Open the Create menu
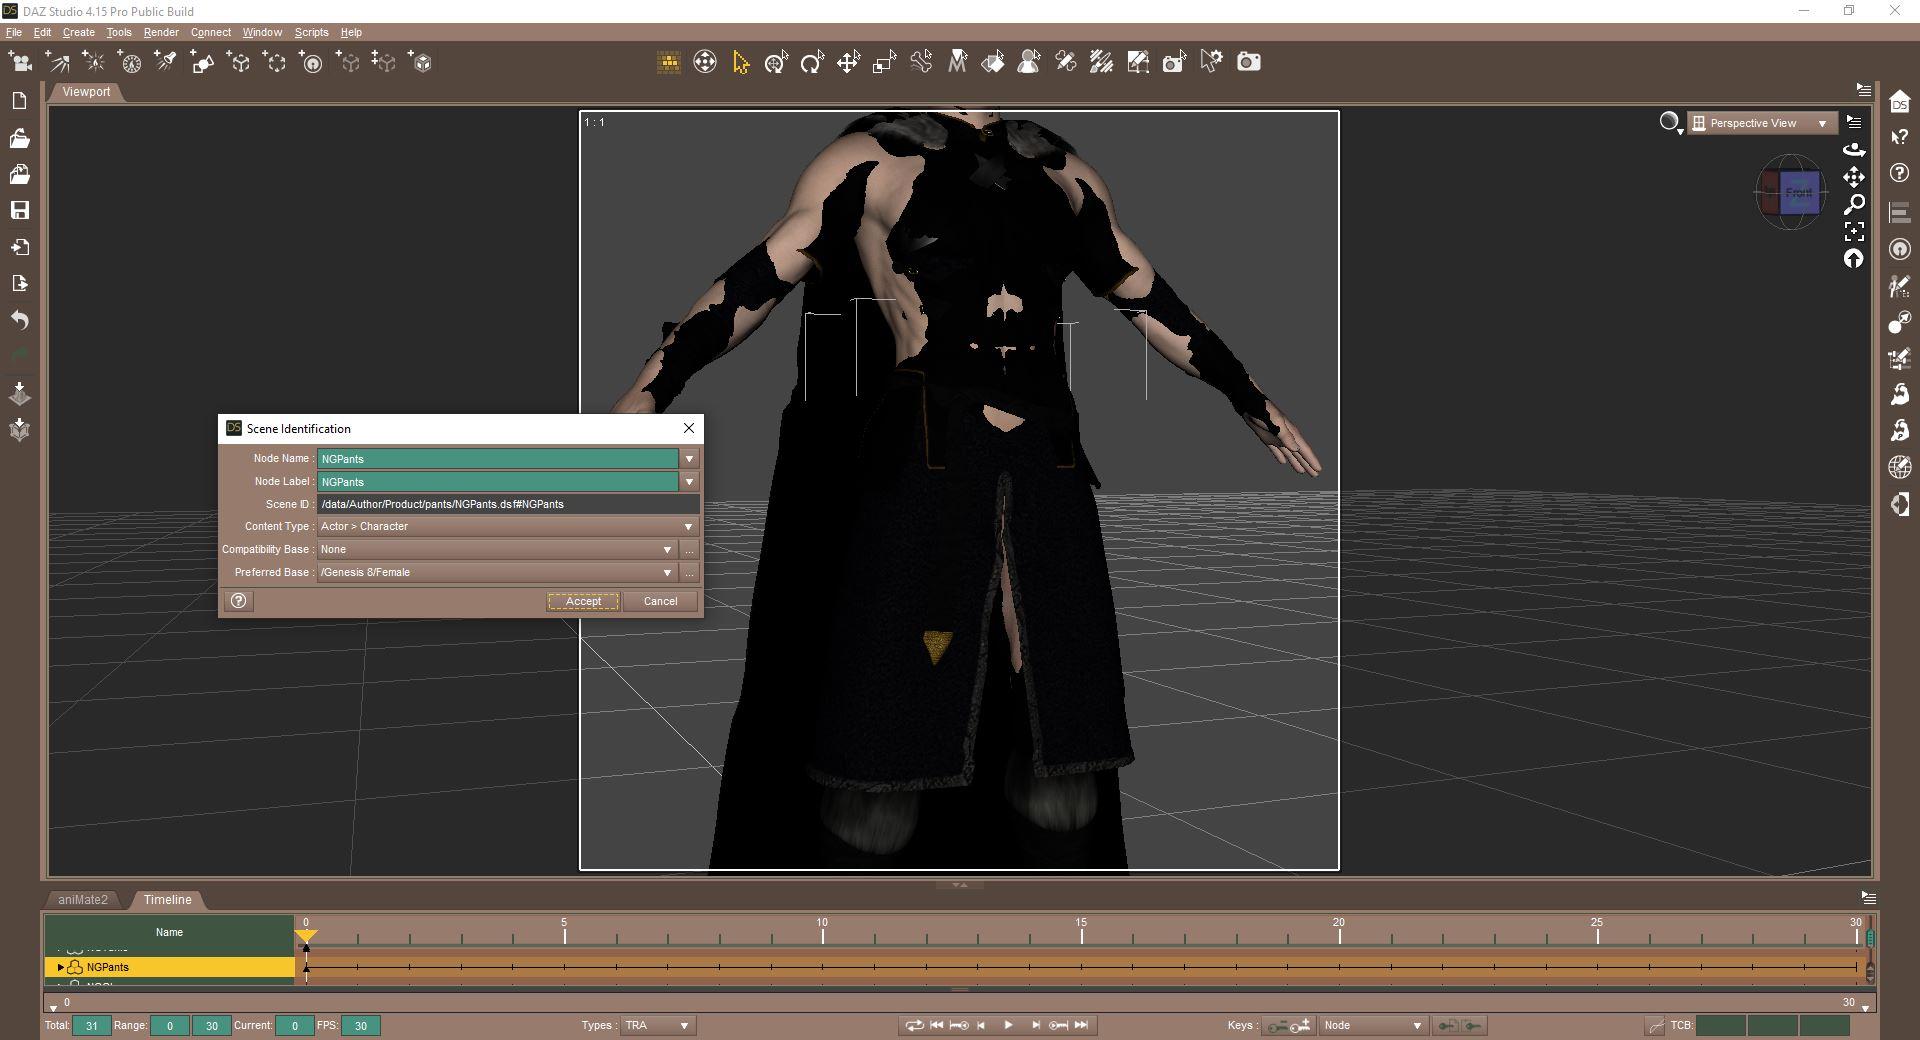This screenshot has width=1920, height=1040. point(78,32)
